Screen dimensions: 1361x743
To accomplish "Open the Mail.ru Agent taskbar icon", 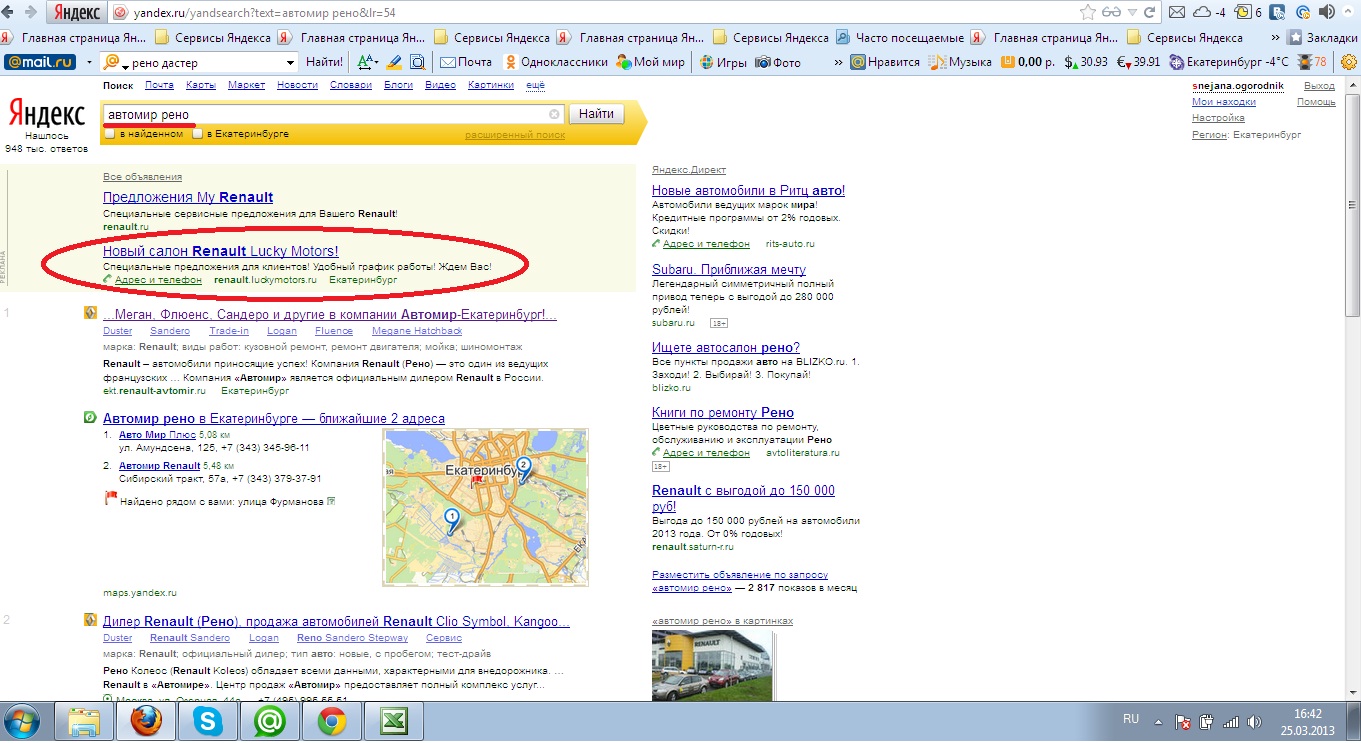I will [270, 721].
